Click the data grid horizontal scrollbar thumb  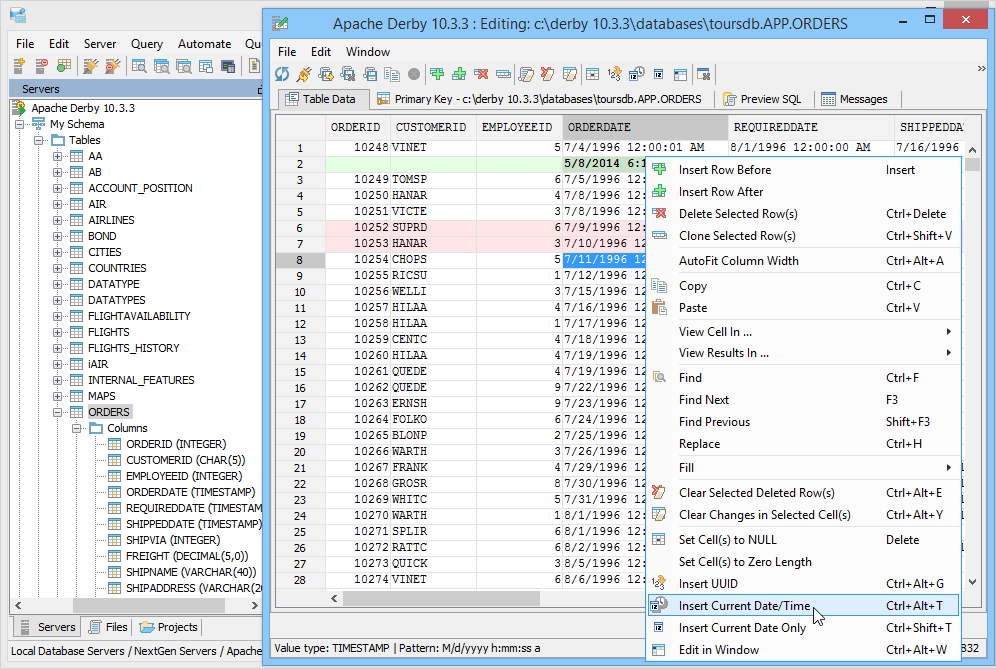pyautogui.click(x=441, y=598)
